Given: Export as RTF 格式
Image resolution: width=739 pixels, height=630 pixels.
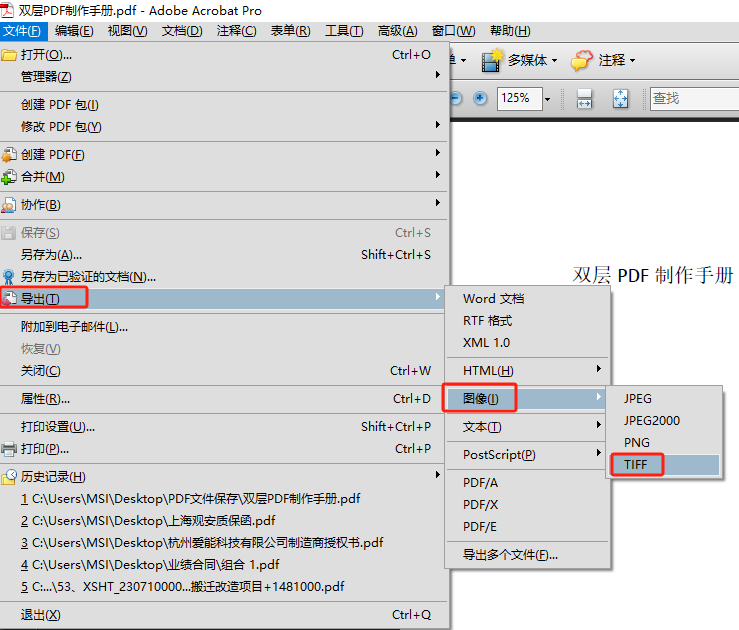Looking at the screenshot, I should click(528, 321).
